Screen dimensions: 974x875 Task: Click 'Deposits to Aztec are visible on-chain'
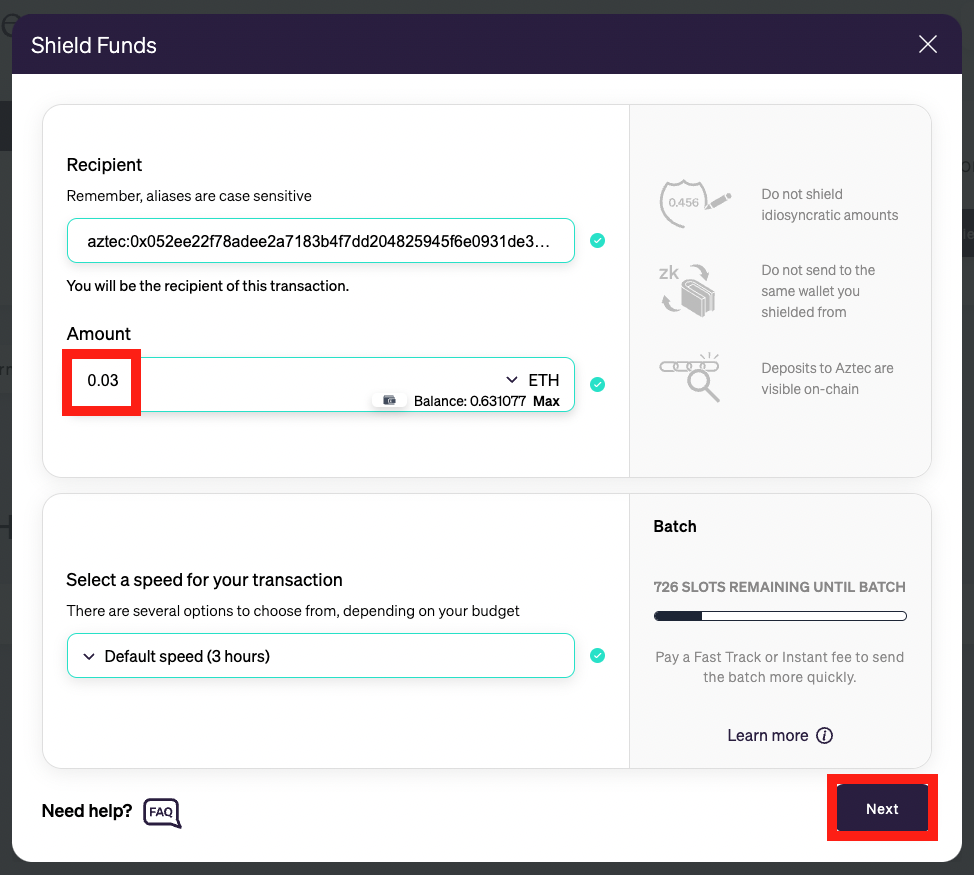[x=827, y=379]
